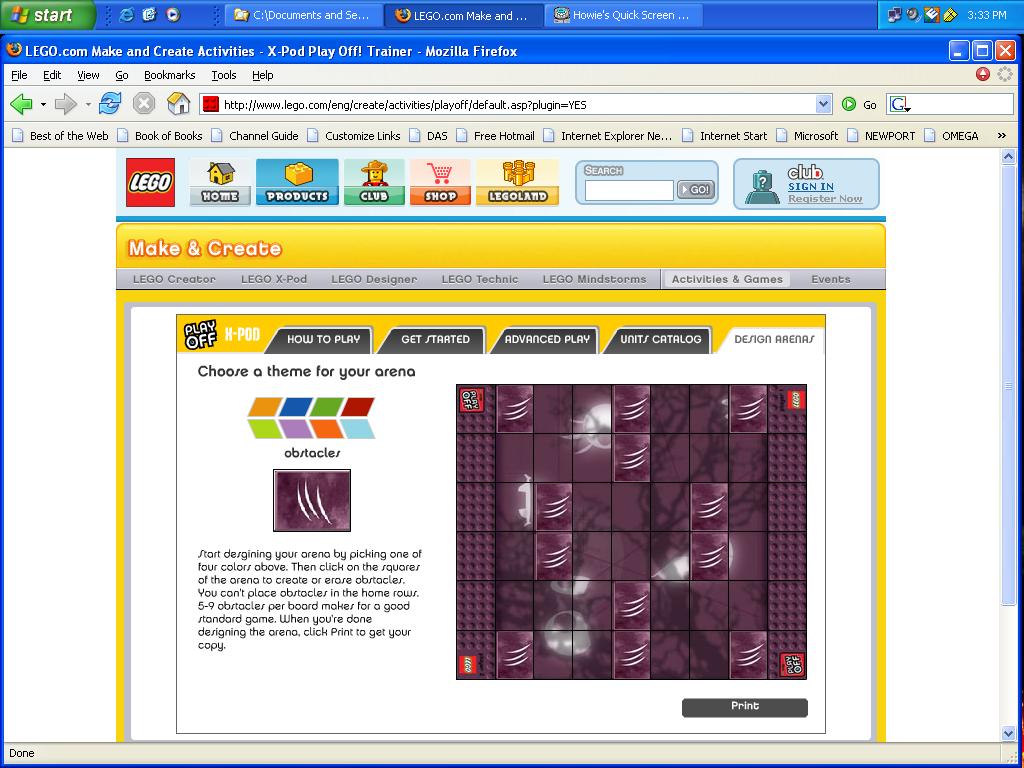Pick the light blue theme swatch
The height and width of the screenshot is (768, 1024).
(x=358, y=428)
